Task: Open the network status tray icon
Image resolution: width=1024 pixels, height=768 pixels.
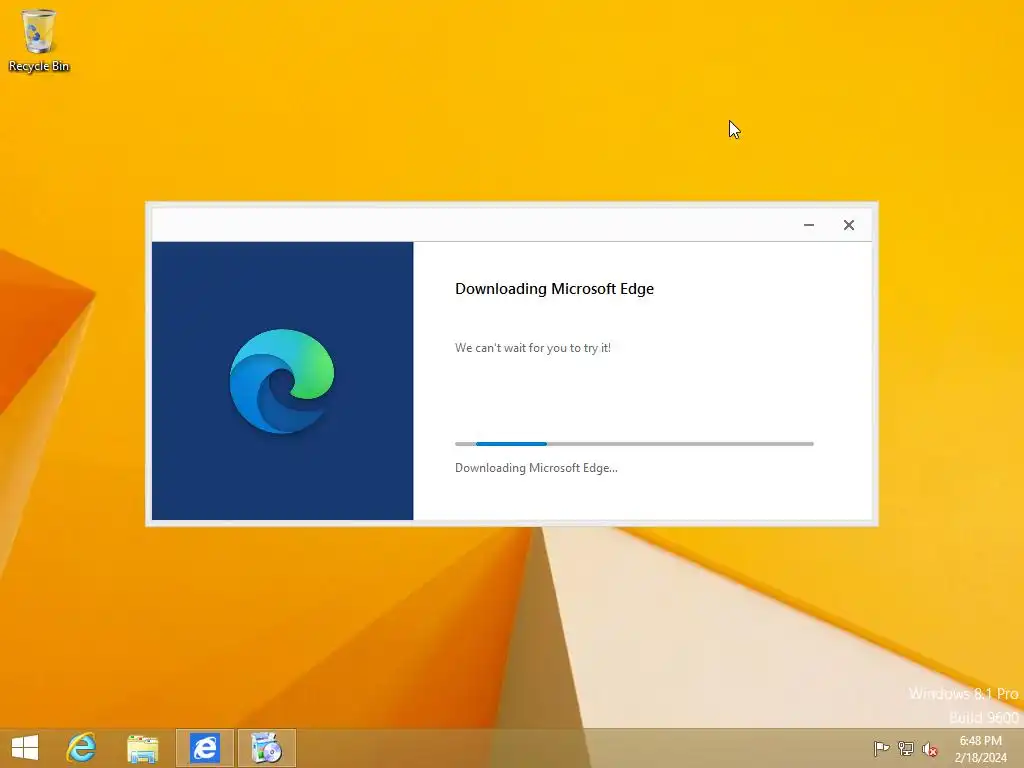Action: click(906, 748)
